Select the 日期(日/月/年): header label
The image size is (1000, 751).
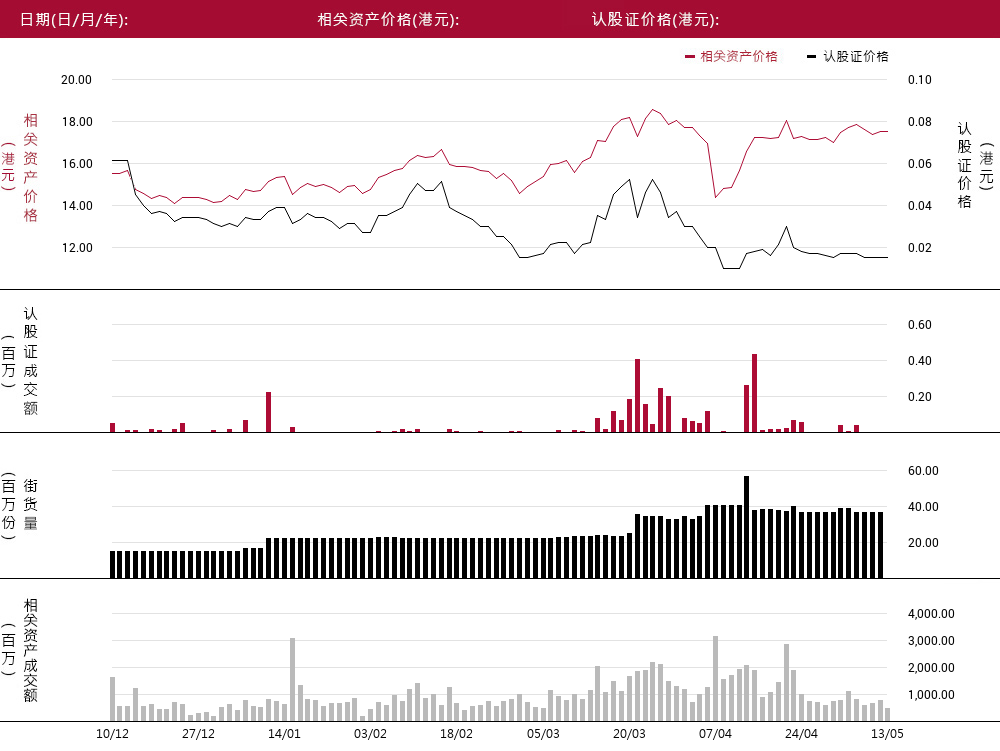point(74,20)
